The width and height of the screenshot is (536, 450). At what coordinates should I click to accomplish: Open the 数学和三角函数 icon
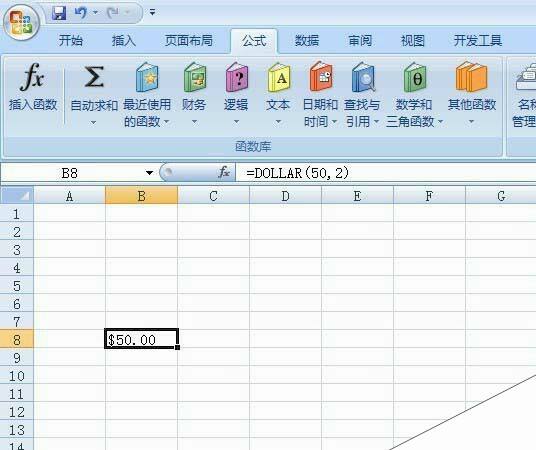[x=415, y=77]
